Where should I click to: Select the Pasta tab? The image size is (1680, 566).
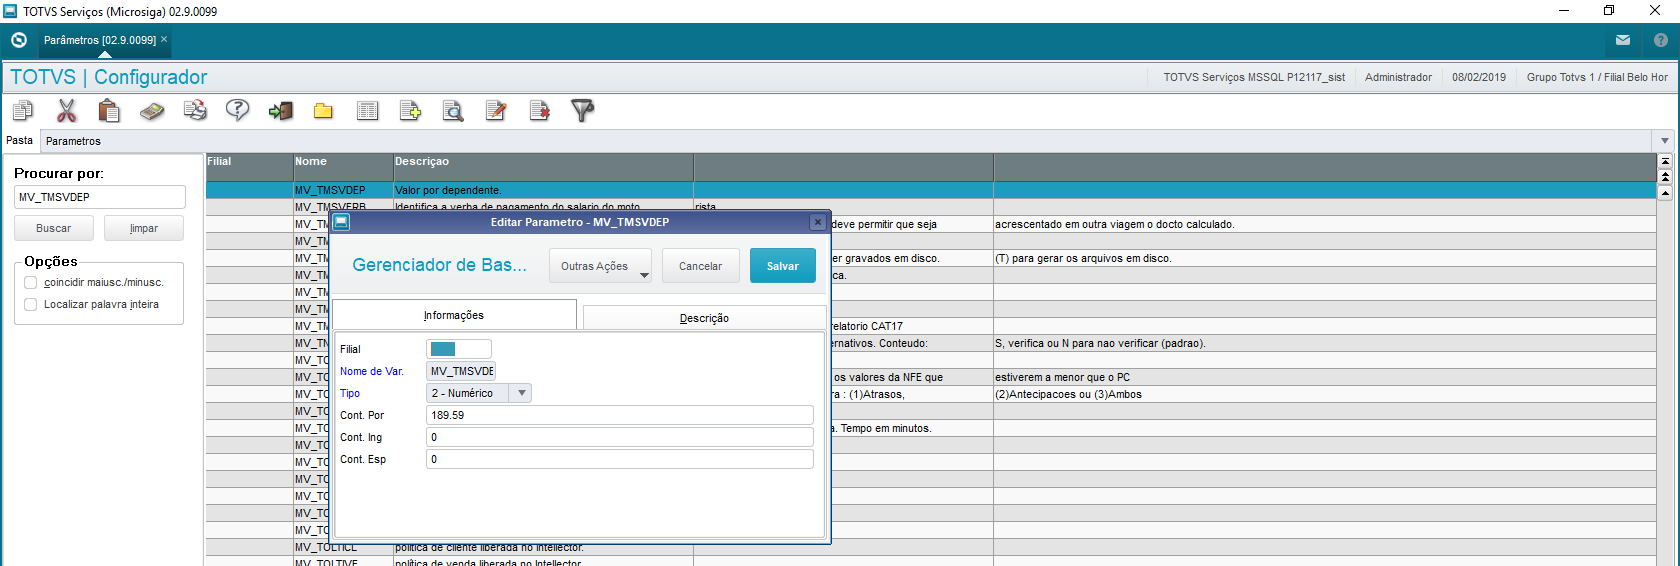coord(20,141)
